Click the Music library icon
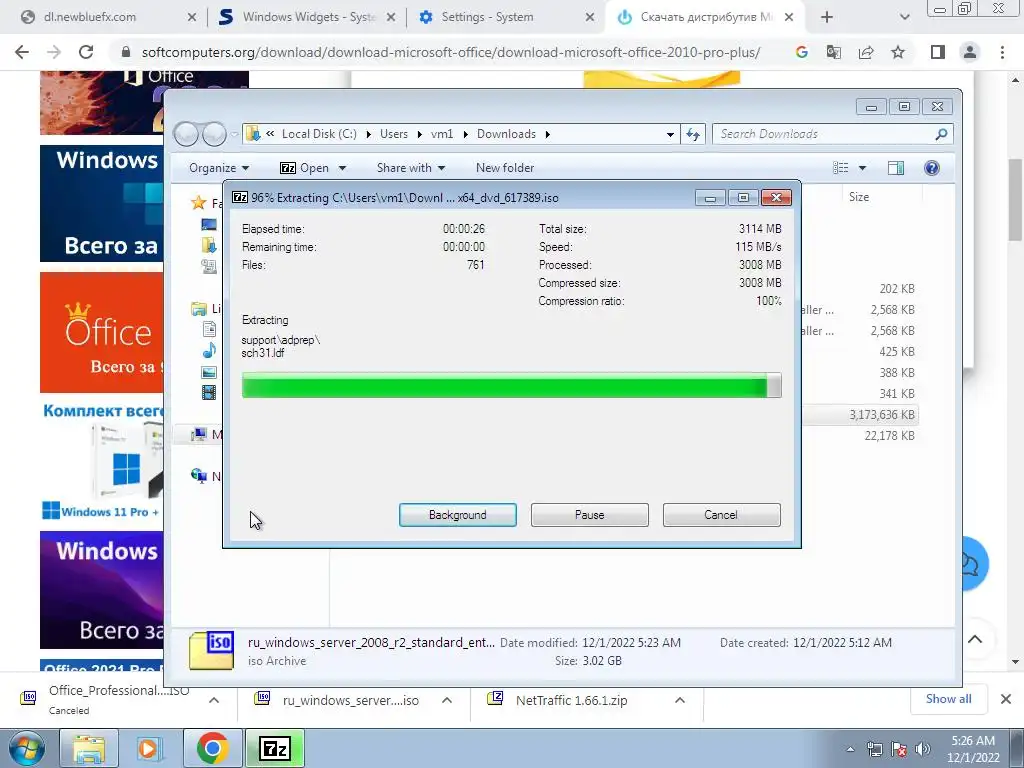The image size is (1024, 768). pos(209,351)
